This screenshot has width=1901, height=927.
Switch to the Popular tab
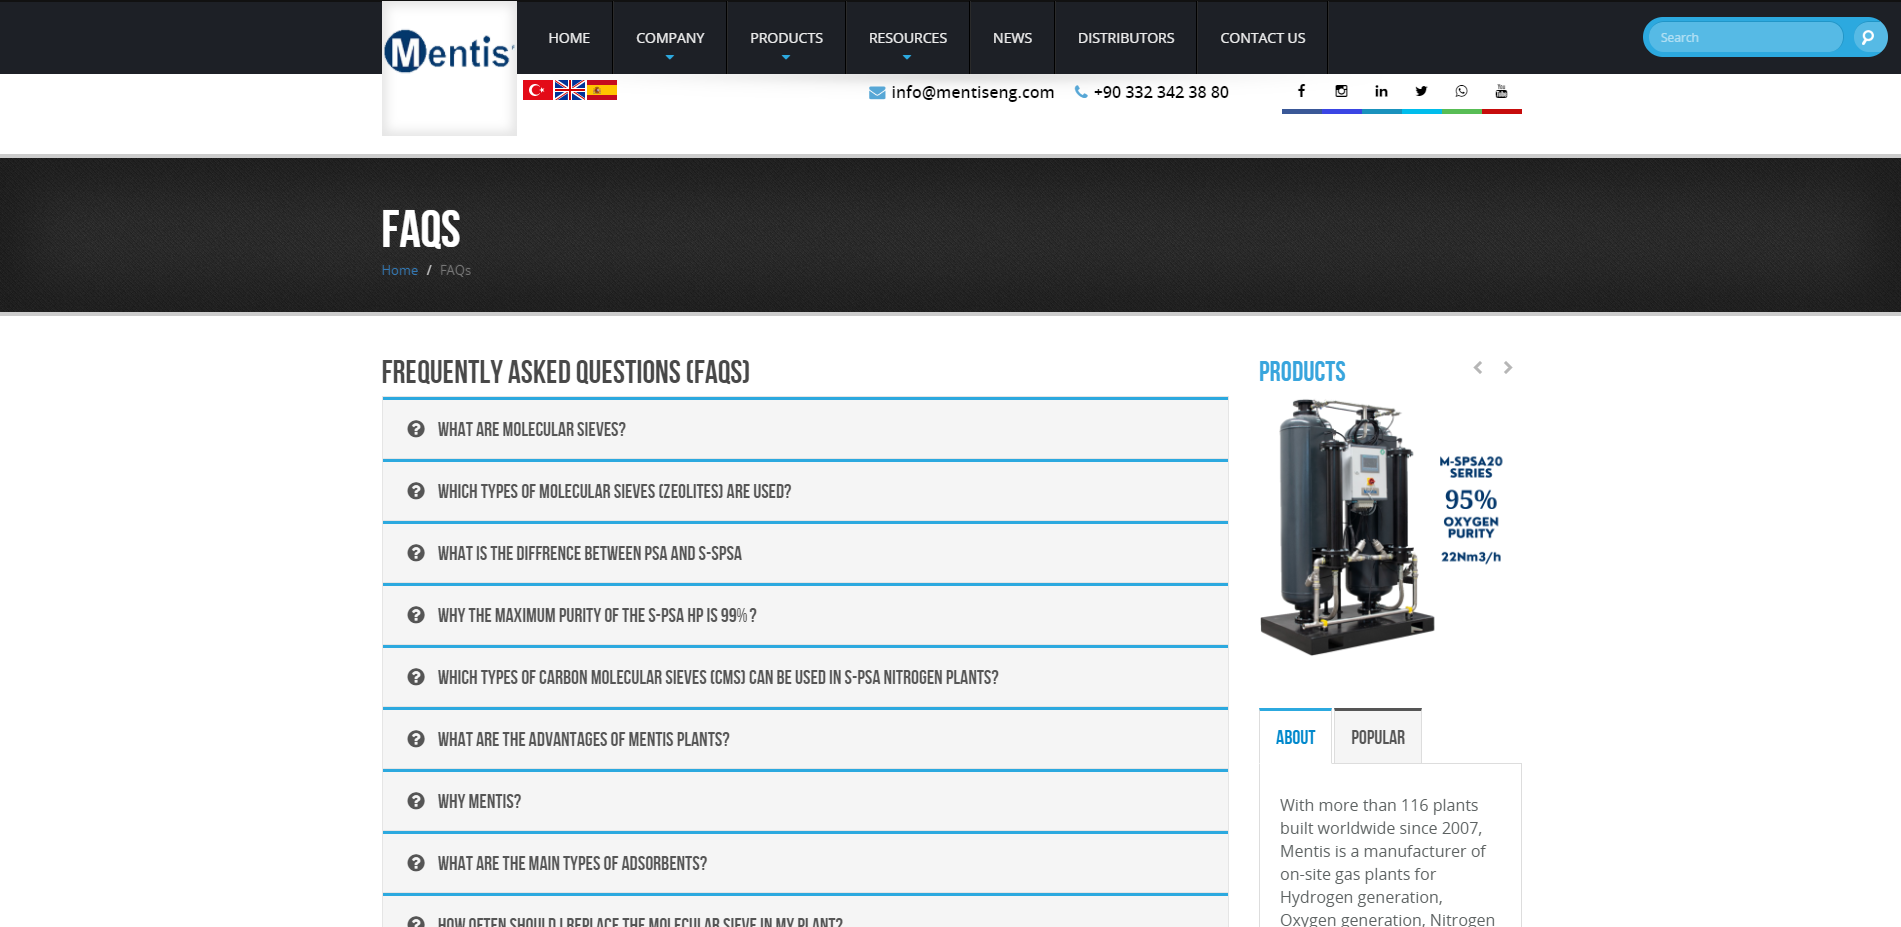tap(1378, 737)
